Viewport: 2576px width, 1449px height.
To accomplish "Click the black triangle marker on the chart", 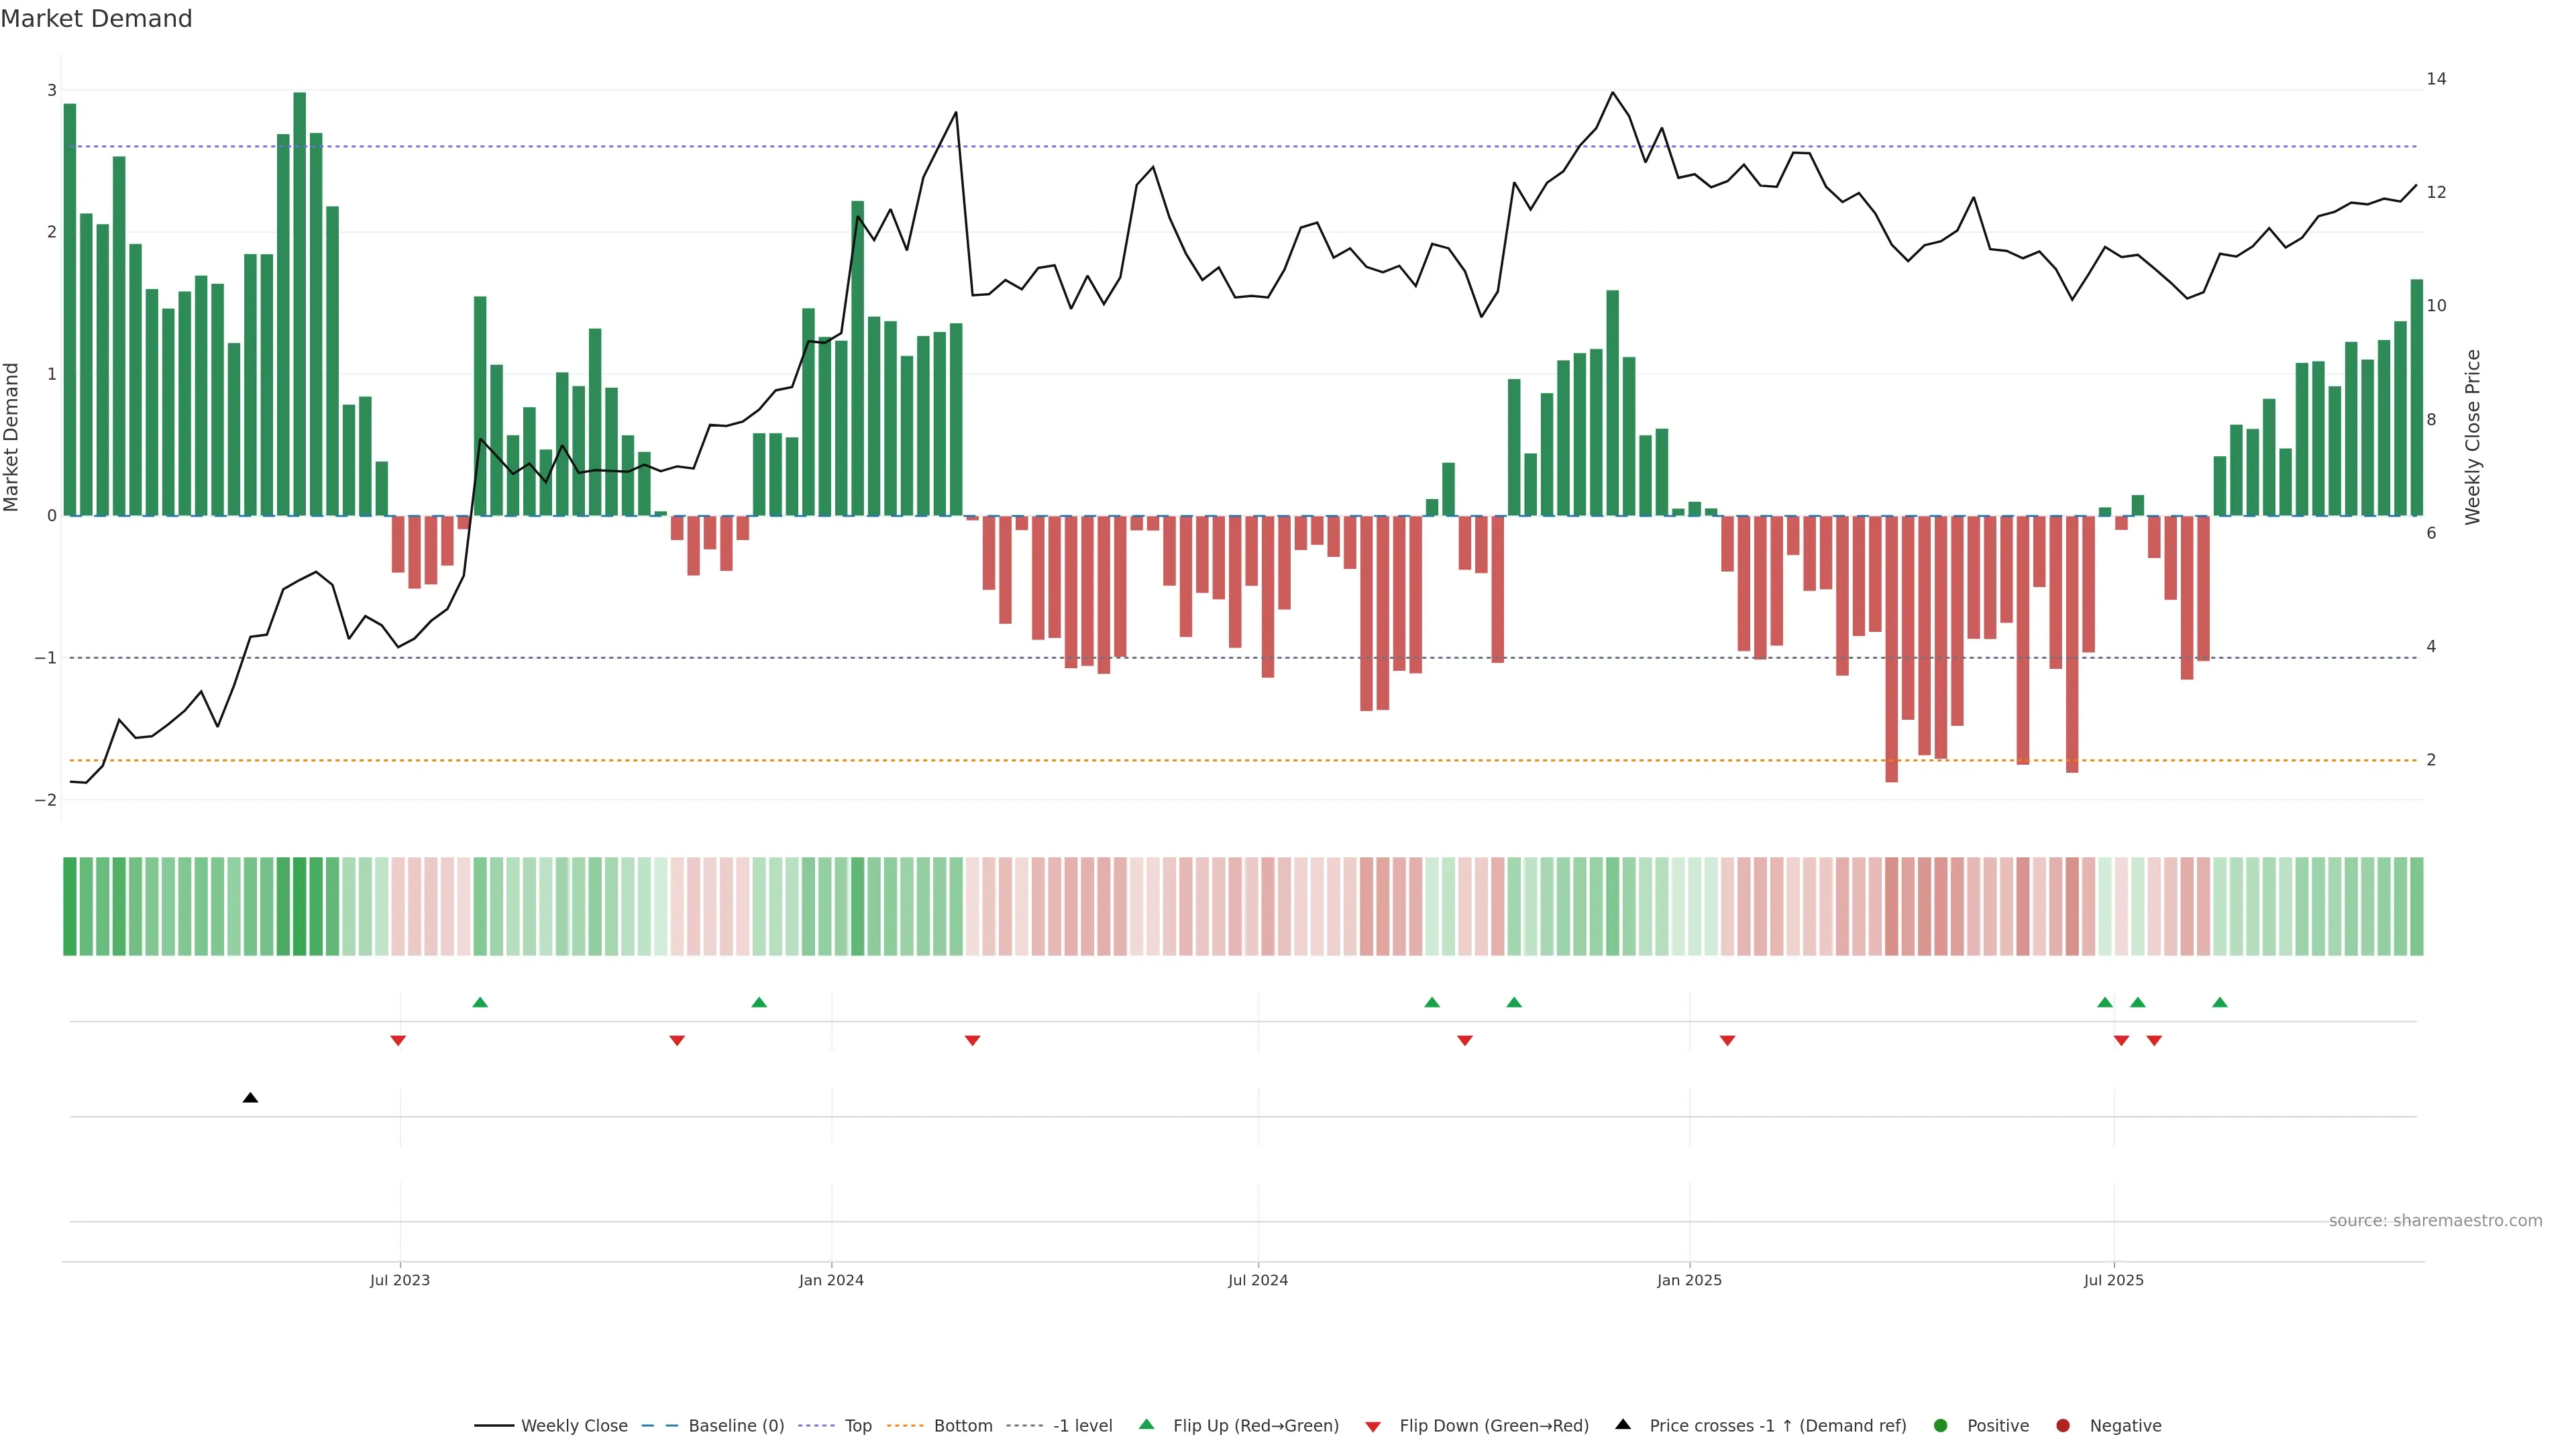I will (250, 1098).
